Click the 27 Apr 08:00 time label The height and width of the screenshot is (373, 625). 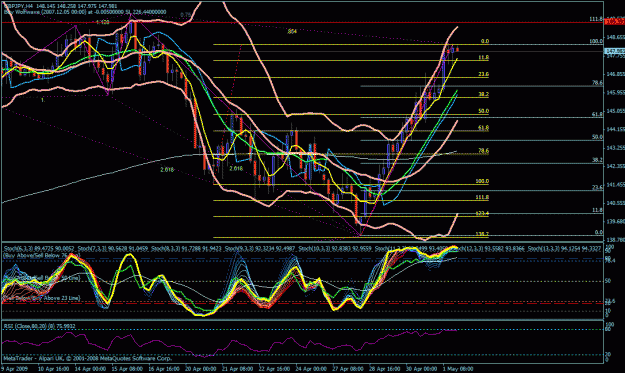348,369
